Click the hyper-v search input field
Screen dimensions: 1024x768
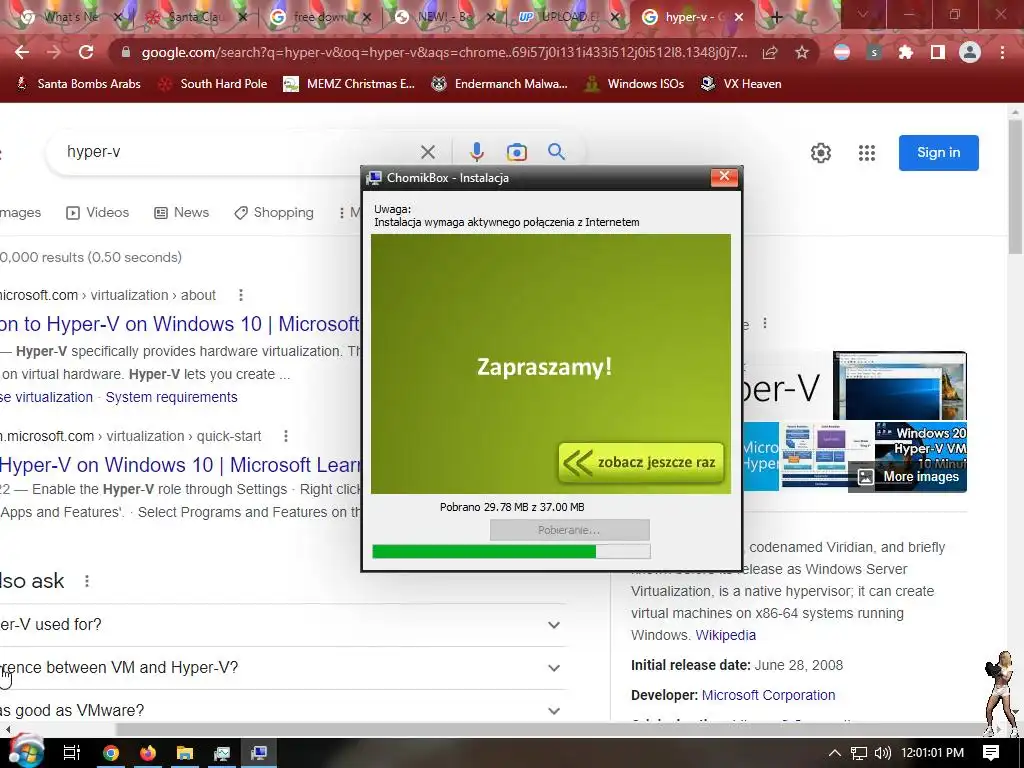(x=238, y=152)
